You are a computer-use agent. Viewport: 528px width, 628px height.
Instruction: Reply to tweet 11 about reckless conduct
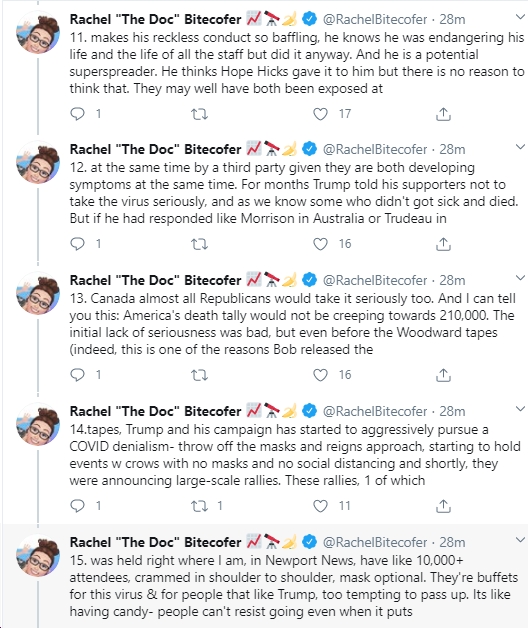[x=77, y=114]
